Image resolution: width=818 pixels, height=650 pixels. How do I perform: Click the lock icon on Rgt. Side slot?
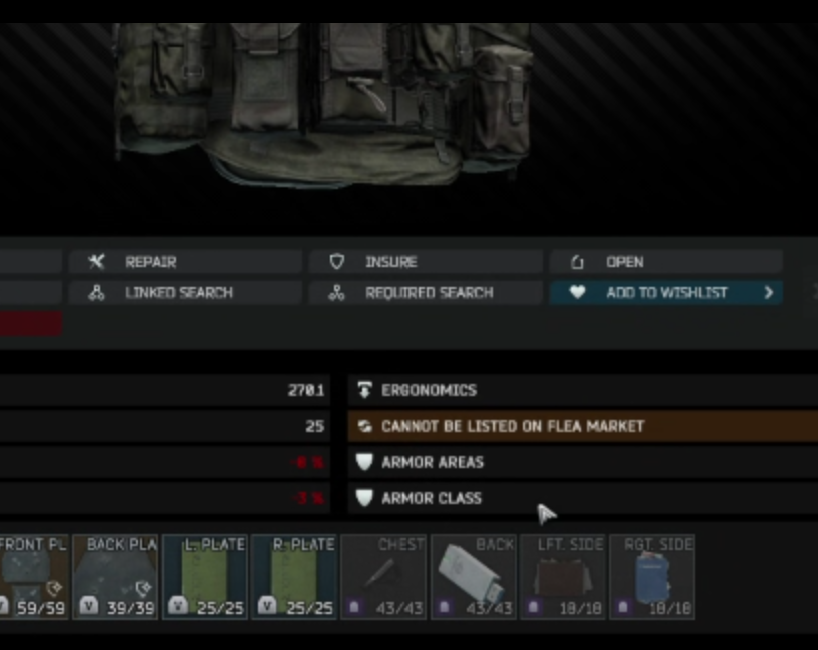[623, 607]
